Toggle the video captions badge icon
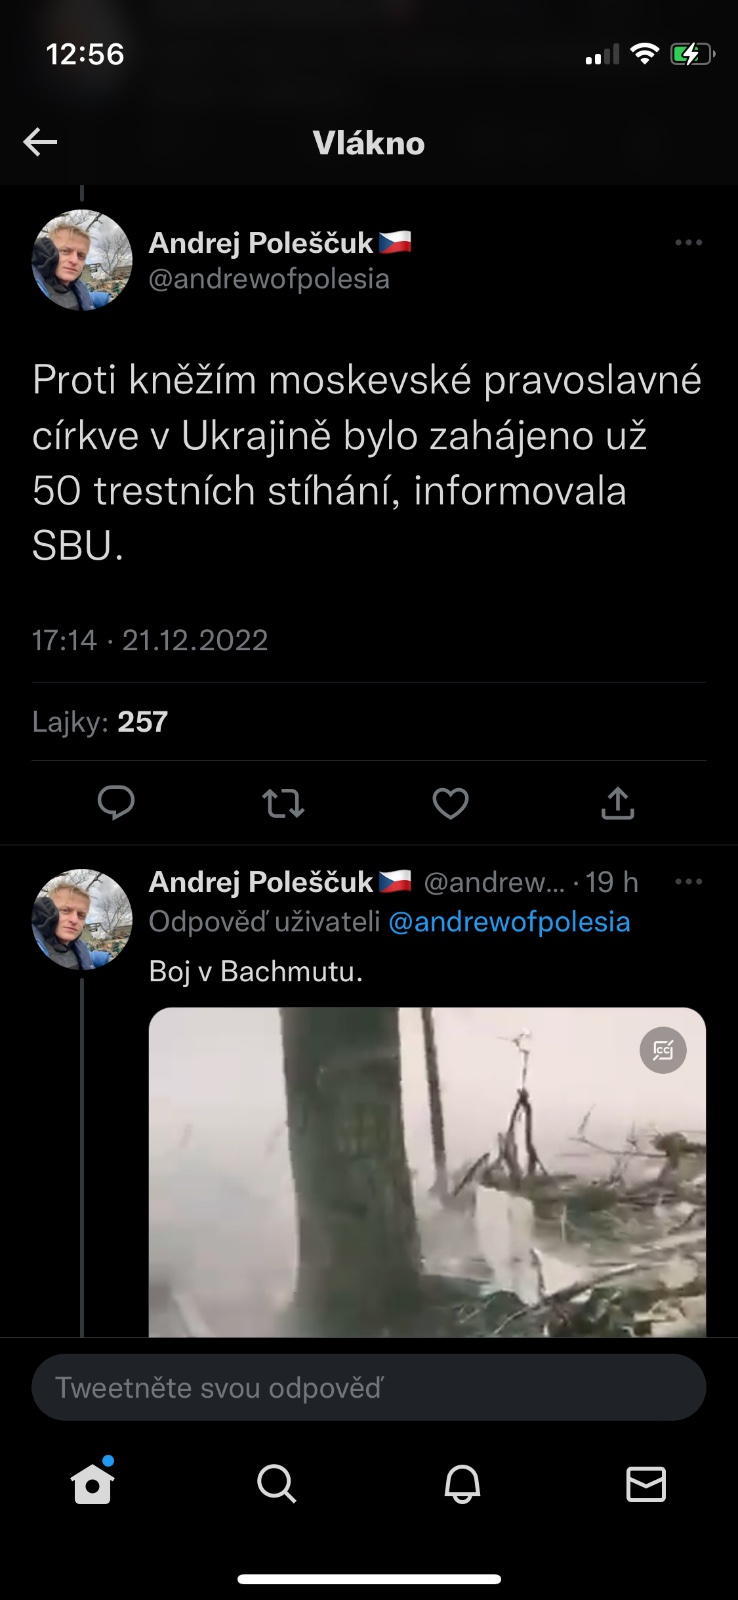Viewport: 738px width, 1600px height. click(x=663, y=1050)
